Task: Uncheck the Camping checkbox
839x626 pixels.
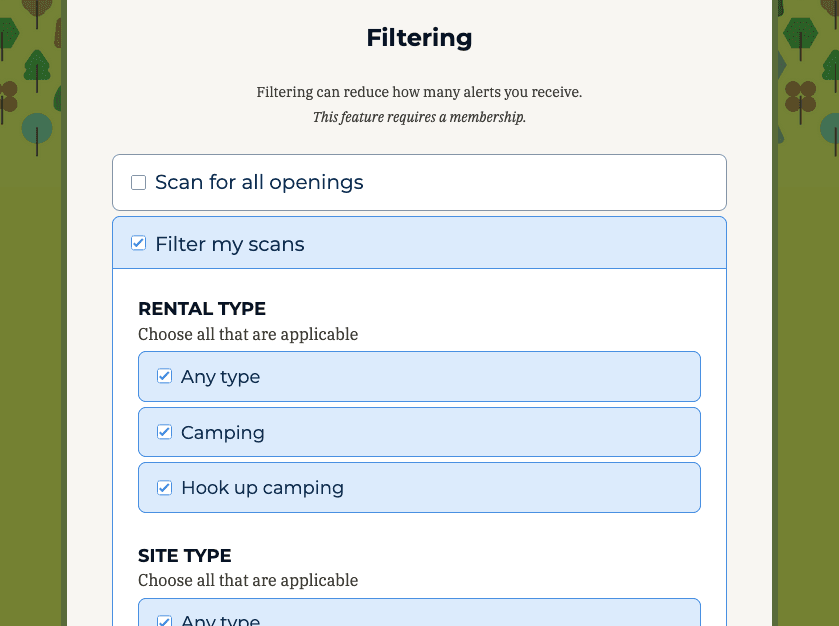Action: pyautogui.click(x=164, y=432)
